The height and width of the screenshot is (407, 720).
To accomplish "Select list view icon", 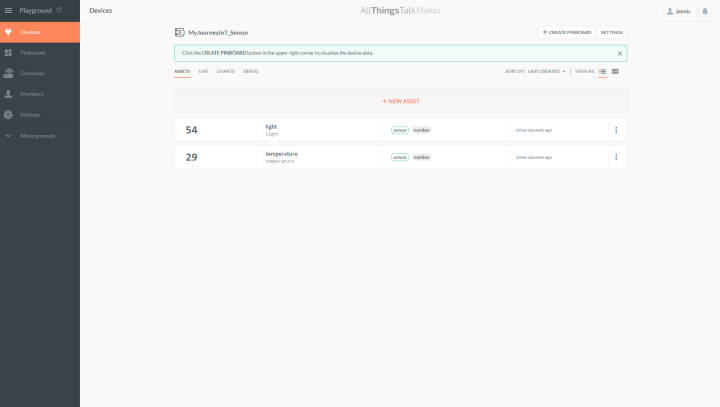I will (x=602, y=71).
